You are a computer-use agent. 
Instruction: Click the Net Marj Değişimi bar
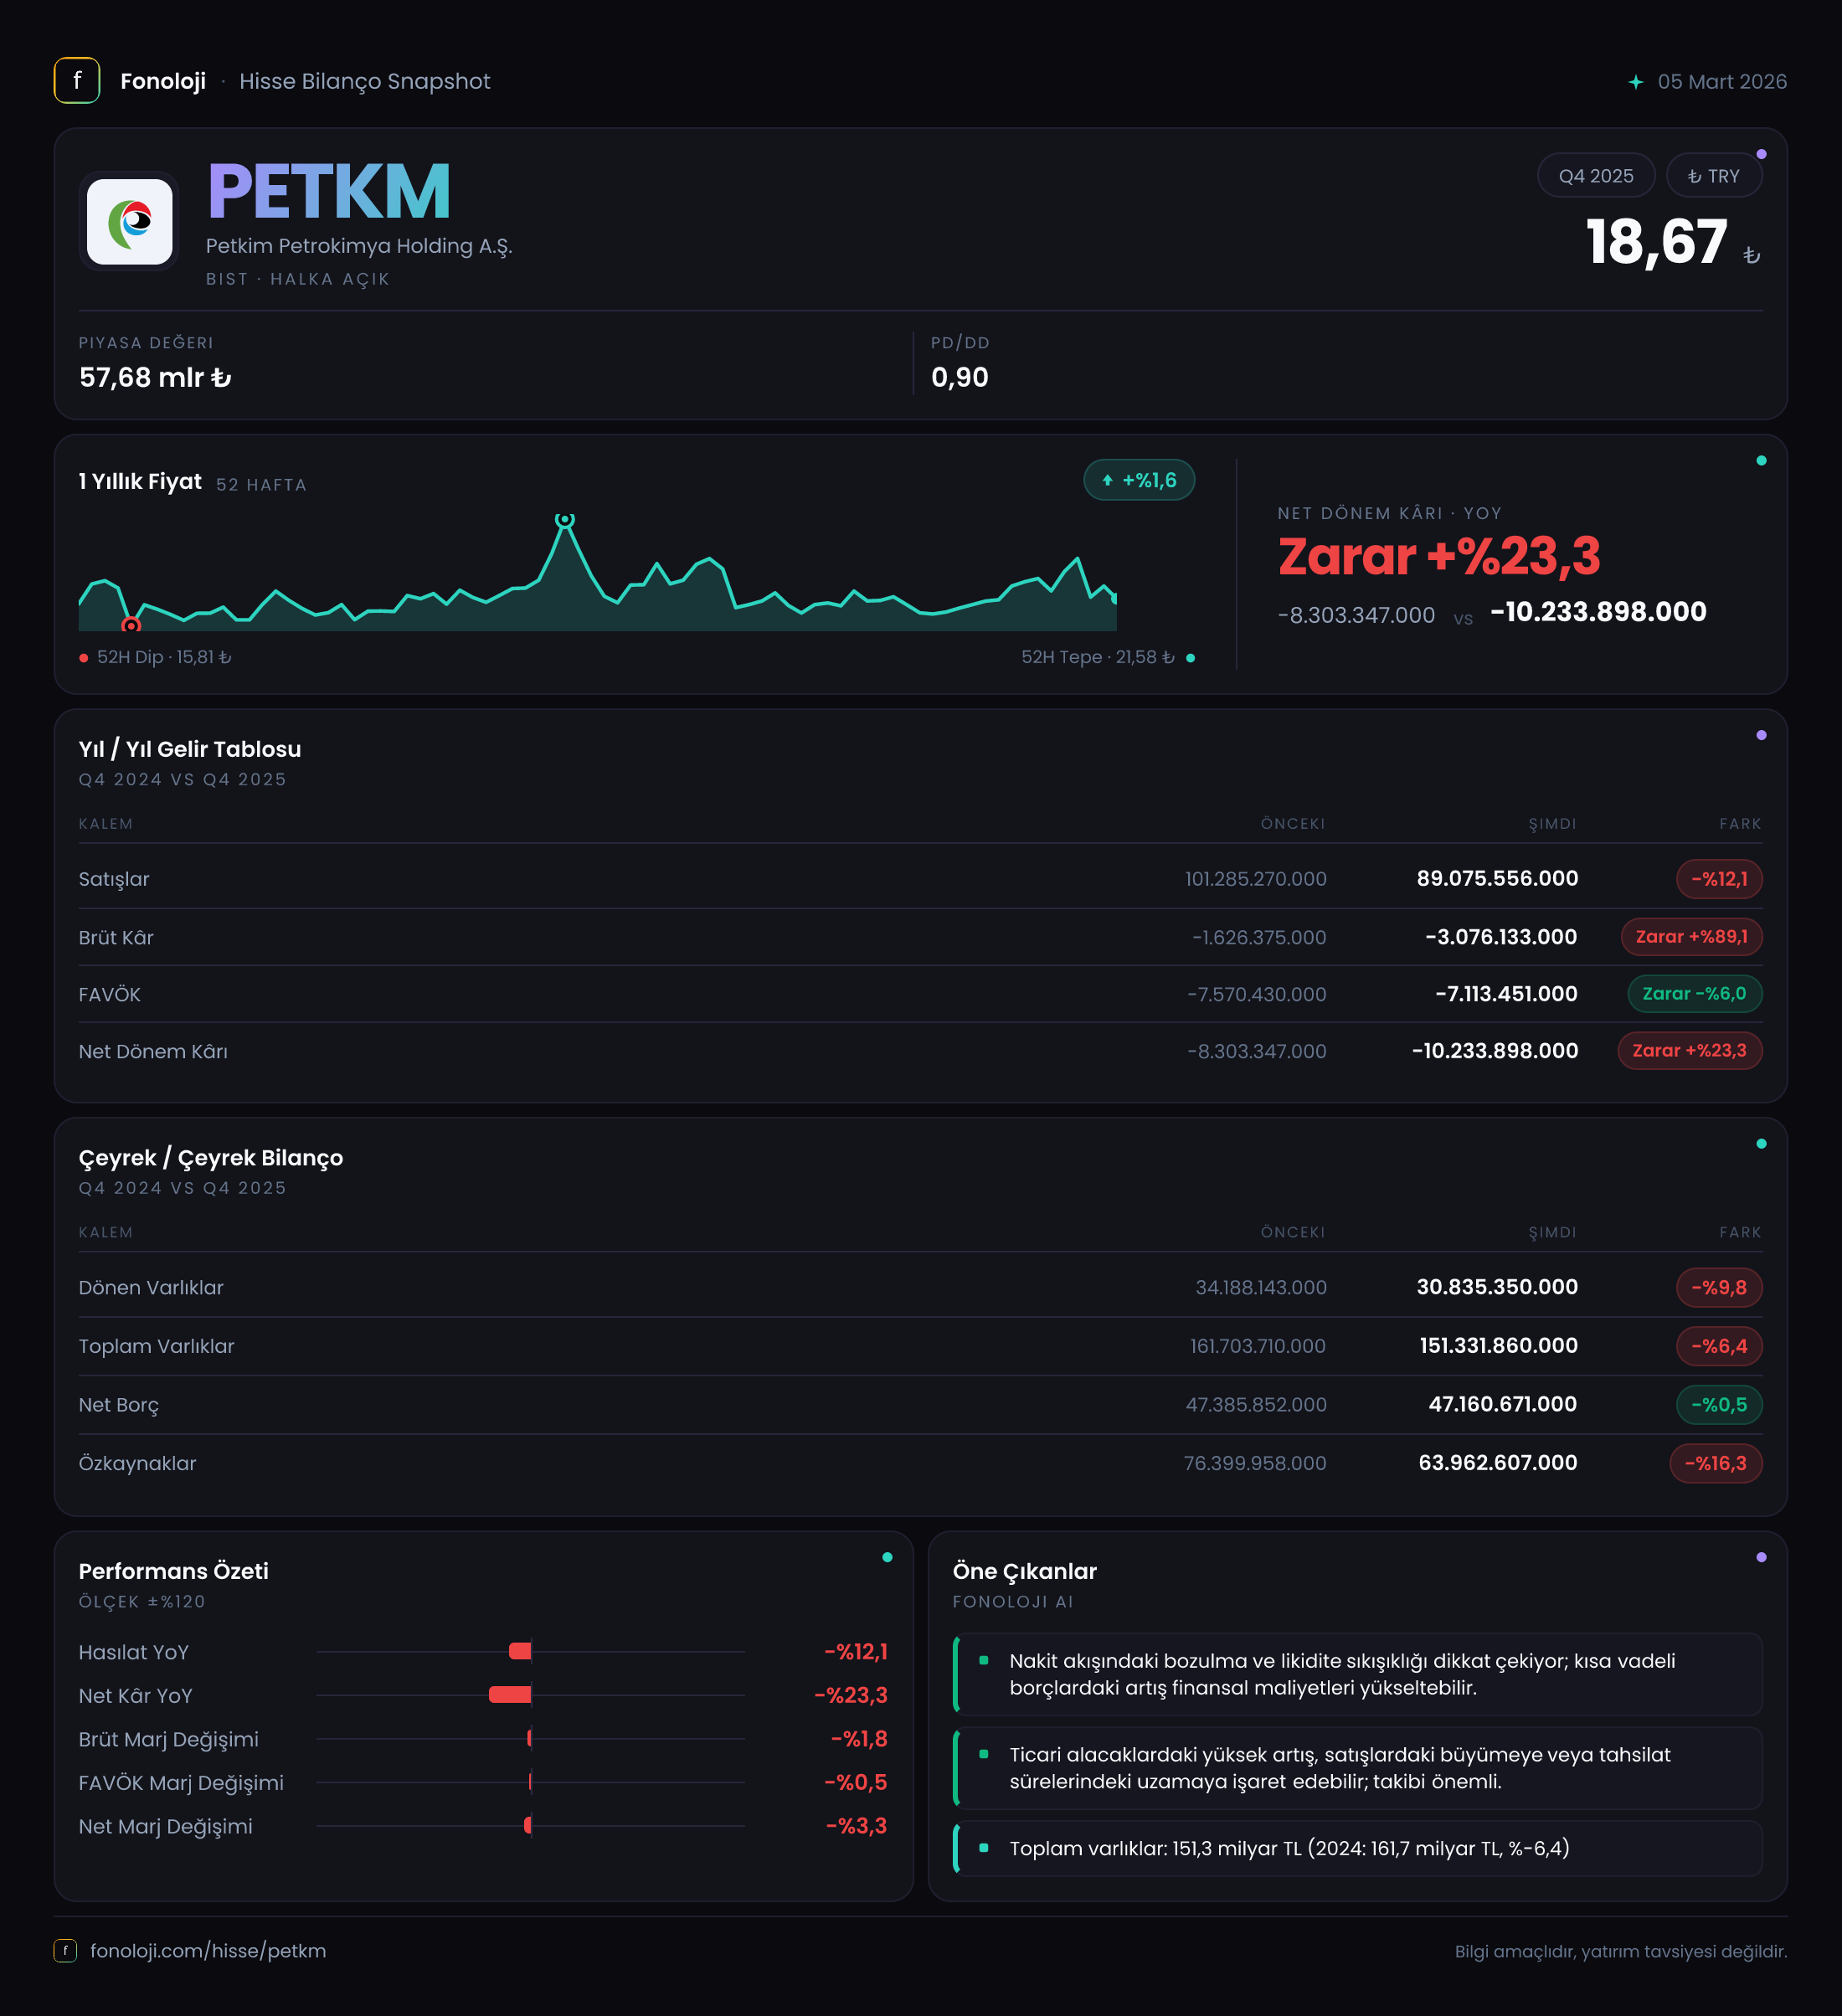(x=528, y=1826)
